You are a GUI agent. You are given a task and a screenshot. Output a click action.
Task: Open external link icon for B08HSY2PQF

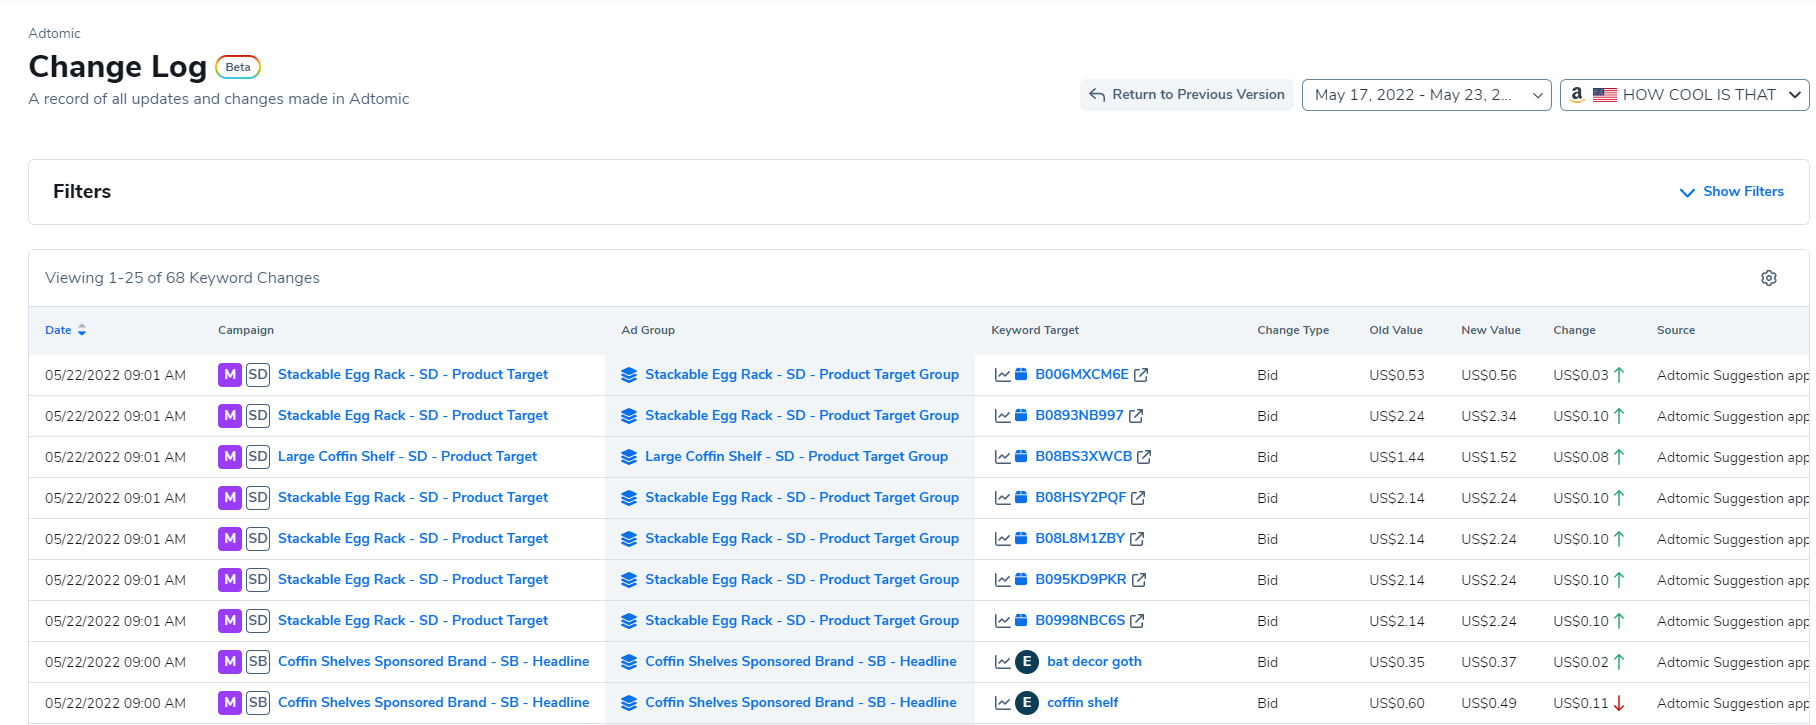[x=1138, y=498]
